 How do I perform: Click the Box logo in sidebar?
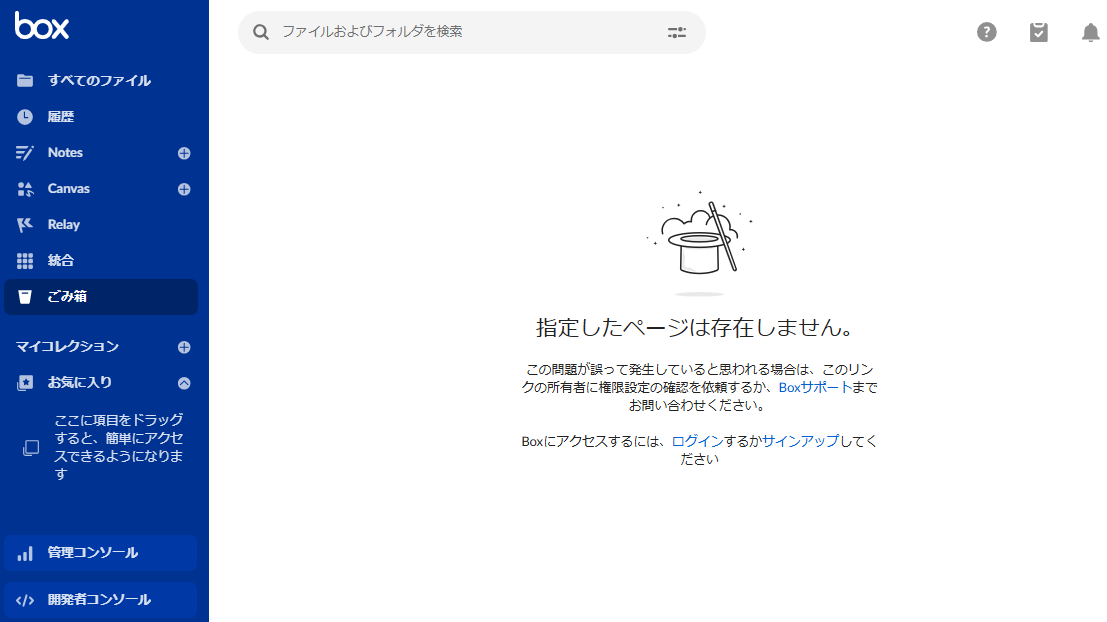coord(42,27)
